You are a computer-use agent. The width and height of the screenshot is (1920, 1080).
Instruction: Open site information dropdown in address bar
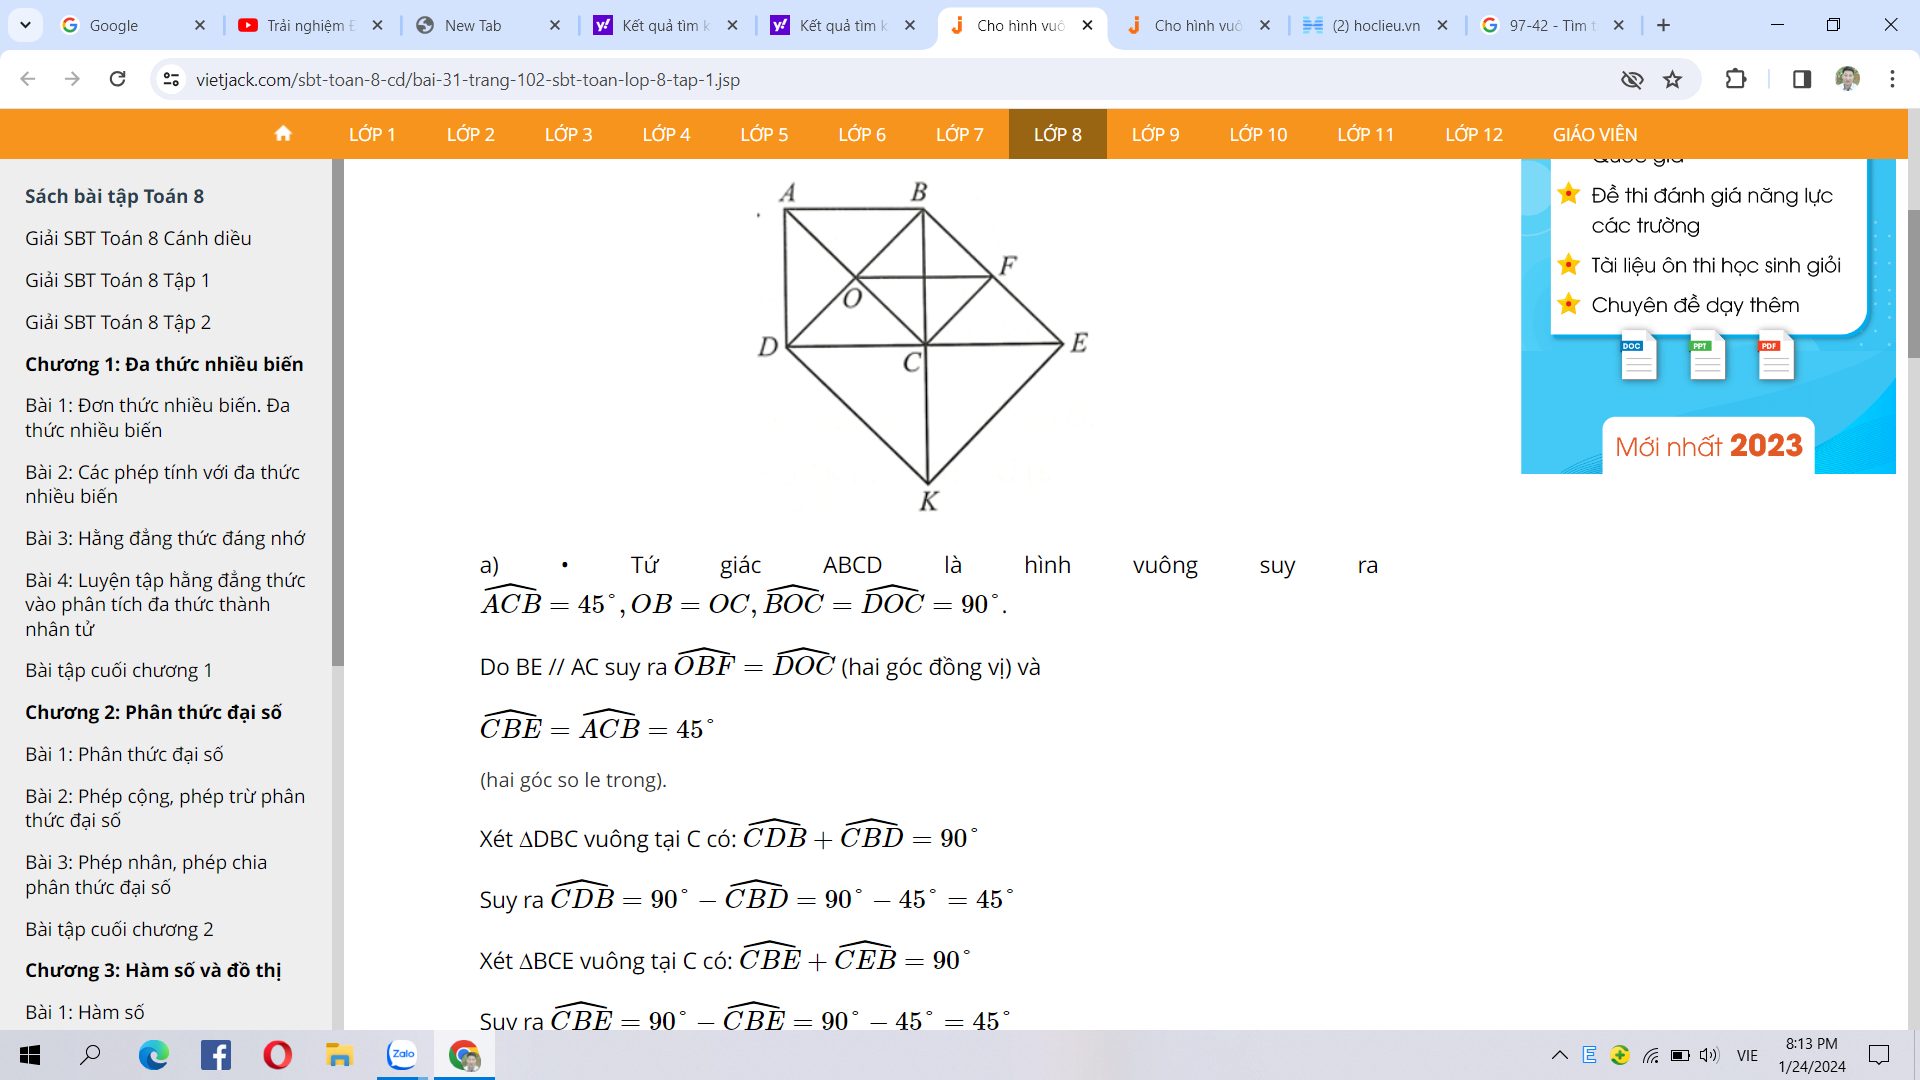[x=171, y=80]
